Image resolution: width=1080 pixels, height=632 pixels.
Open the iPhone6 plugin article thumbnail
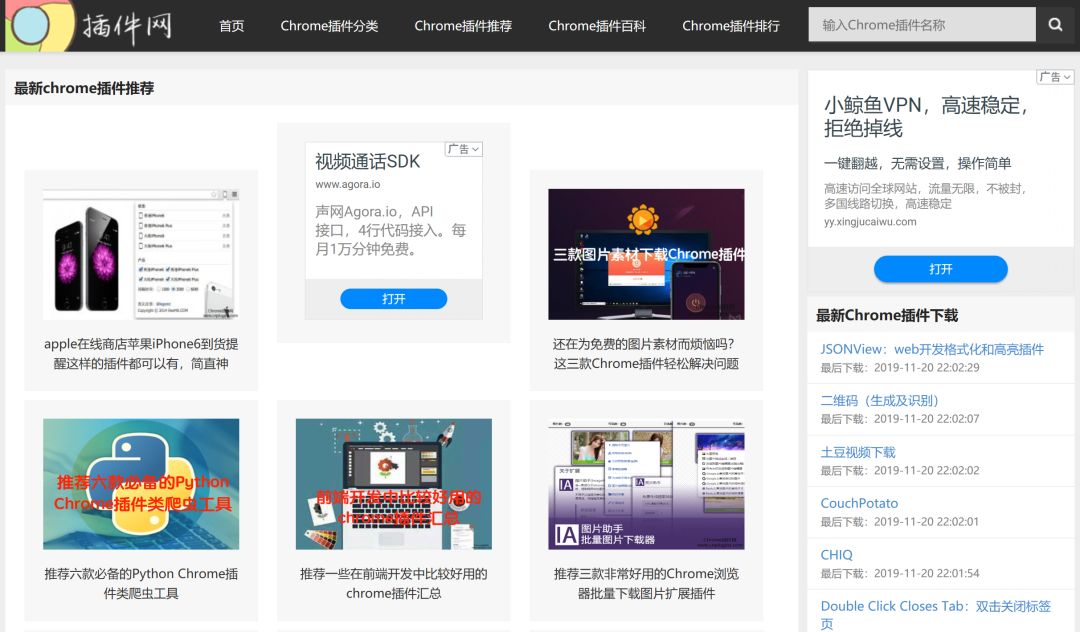coord(141,254)
